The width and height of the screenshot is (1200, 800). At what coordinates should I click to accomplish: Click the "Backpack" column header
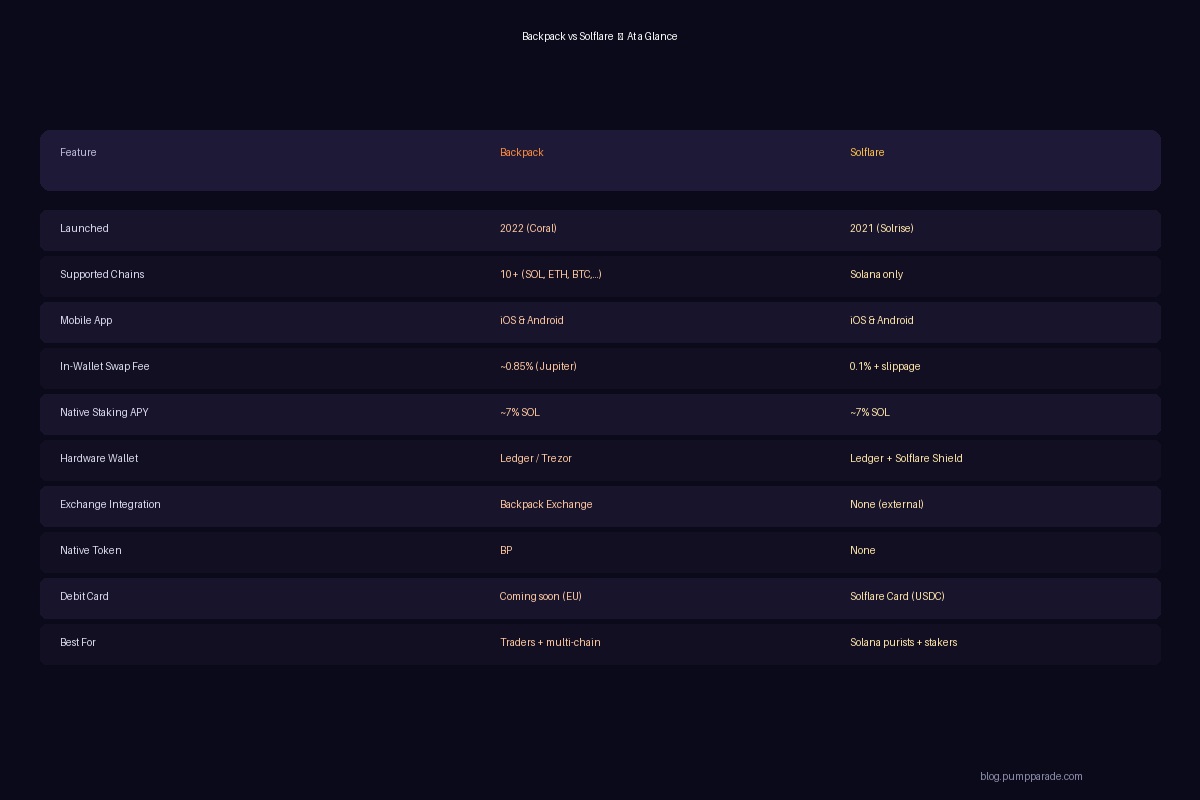point(521,152)
